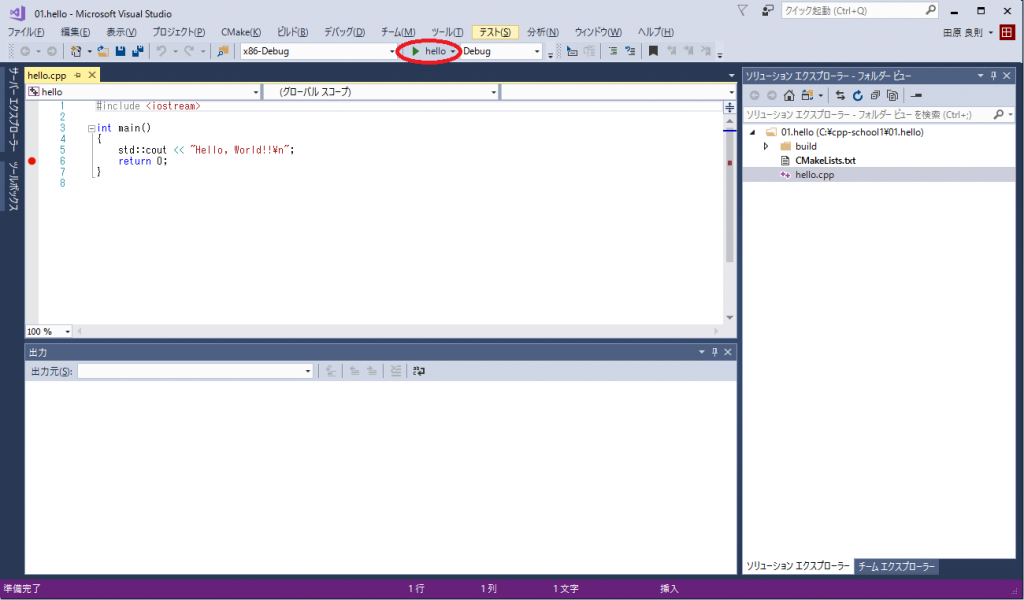Viewport: 1024px width, 600px height.
Task: Pin the Solution Explorer panel
Action: click(x=993, y=76)
